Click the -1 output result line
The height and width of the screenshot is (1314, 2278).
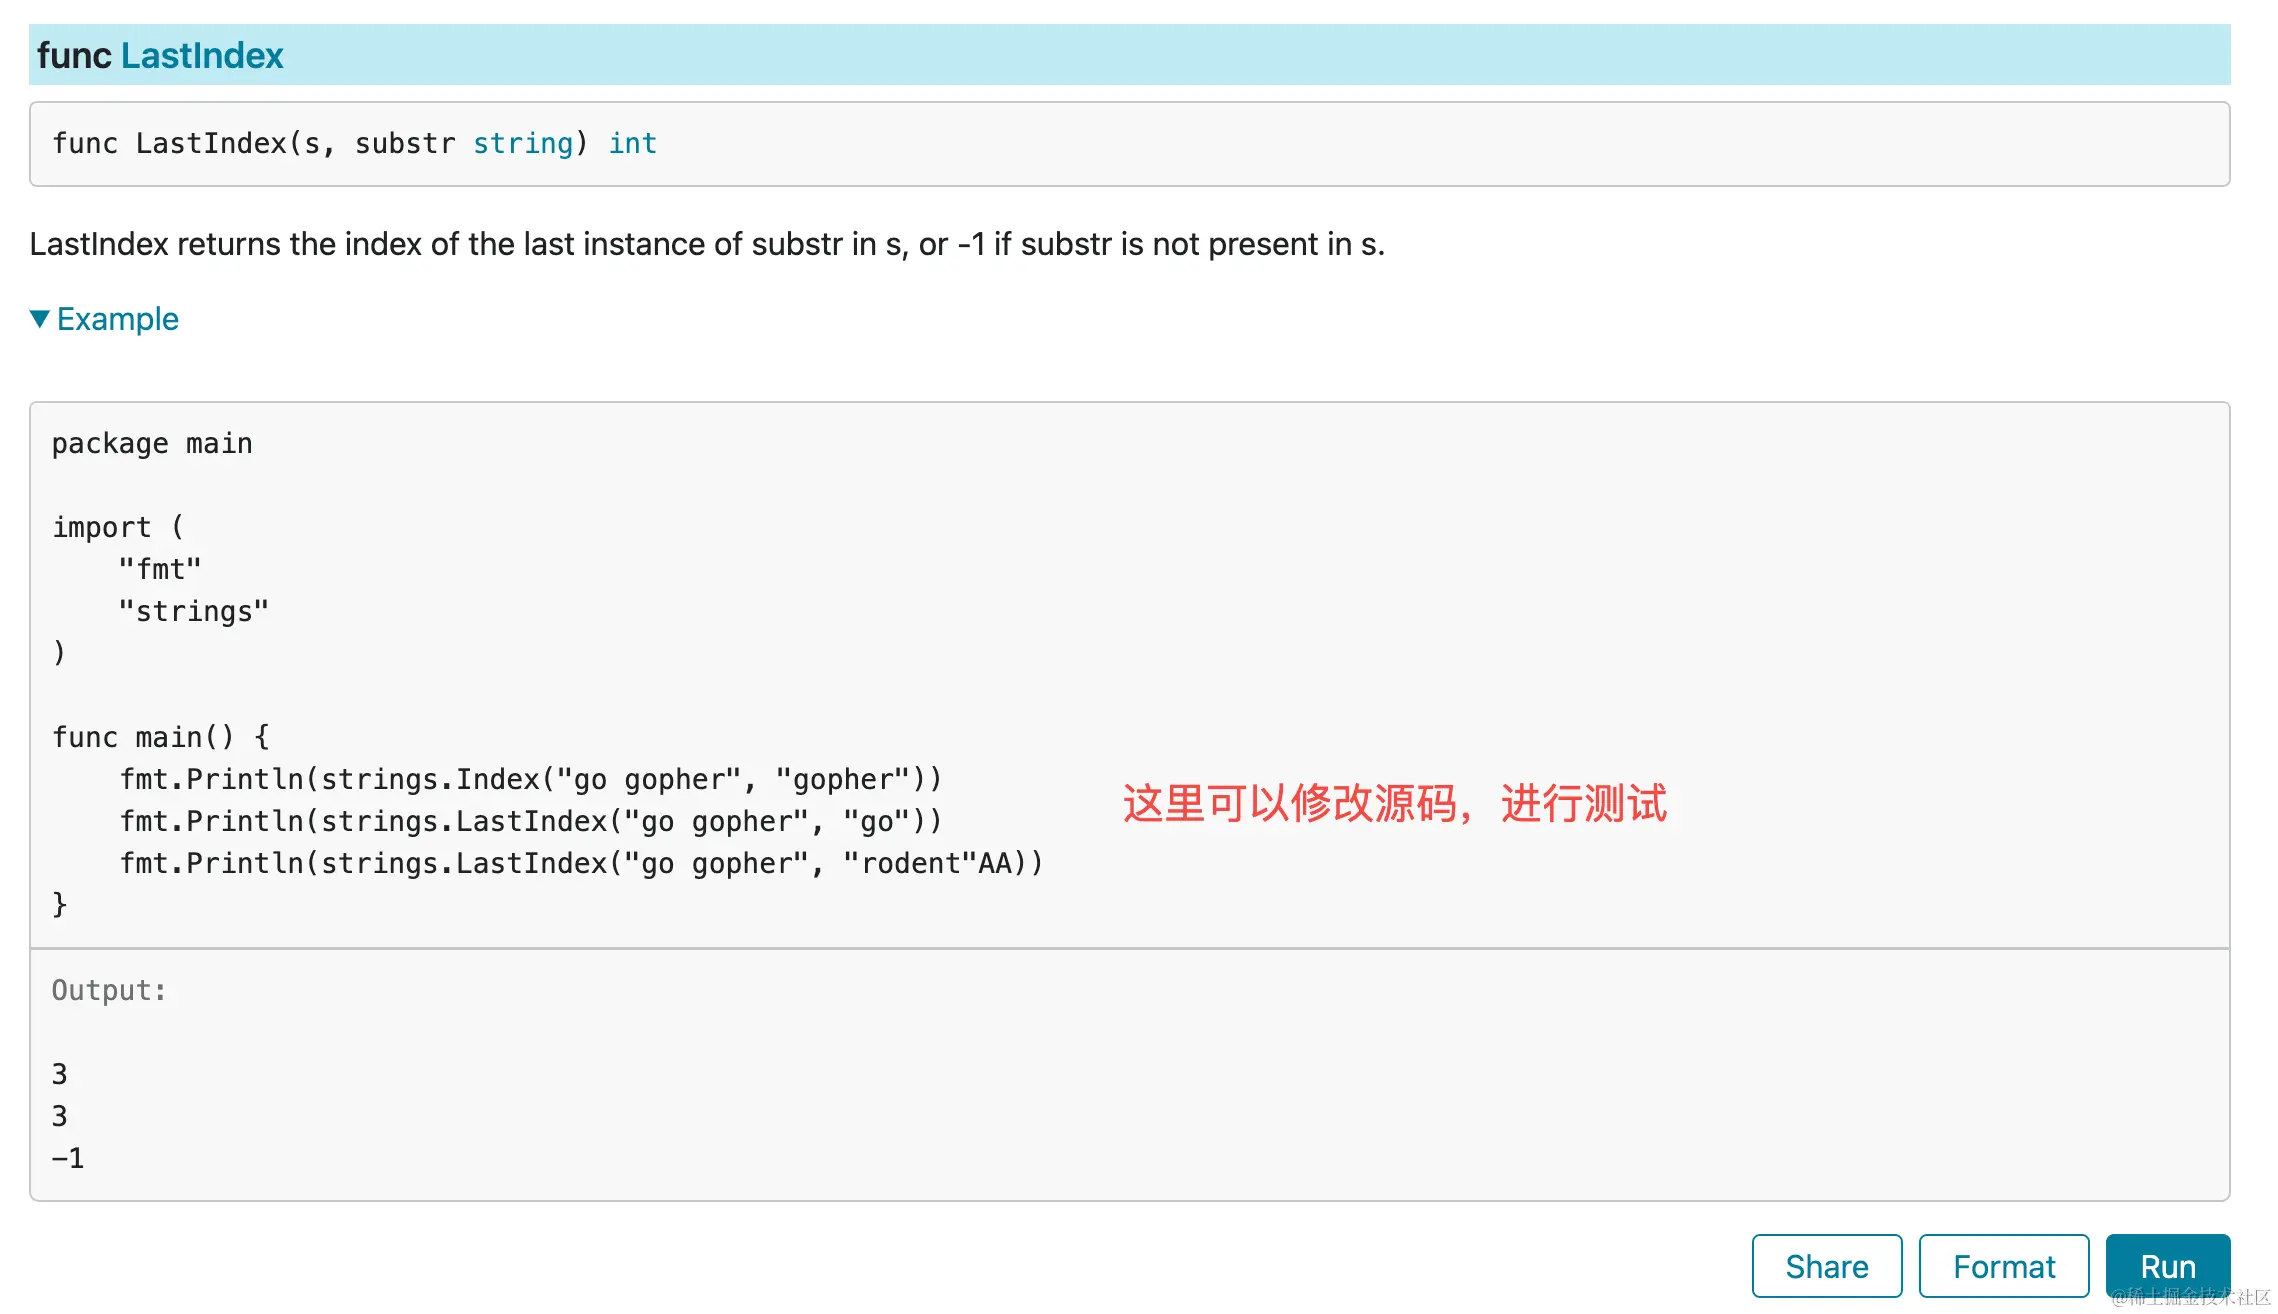pyautogui.click(x=68, y=1158)
